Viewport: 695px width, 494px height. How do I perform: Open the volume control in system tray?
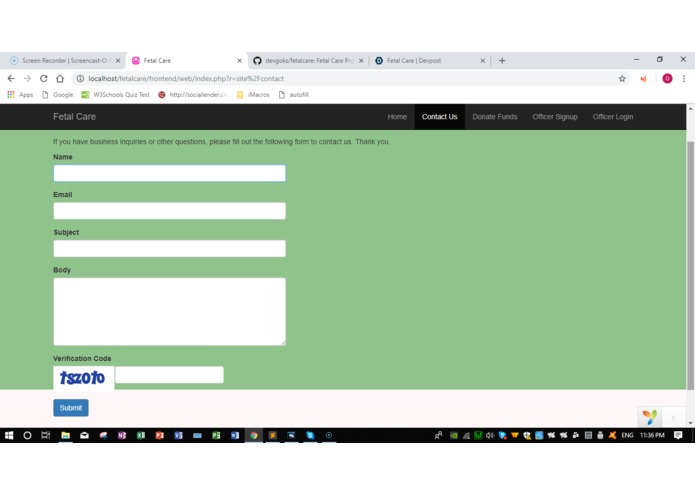490,435
